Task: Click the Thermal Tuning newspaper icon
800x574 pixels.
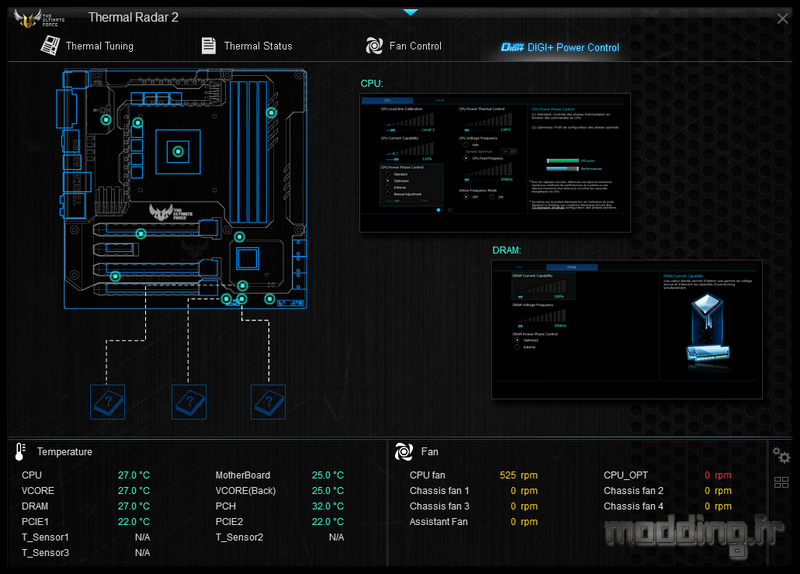Action: (x=50, y=45)
